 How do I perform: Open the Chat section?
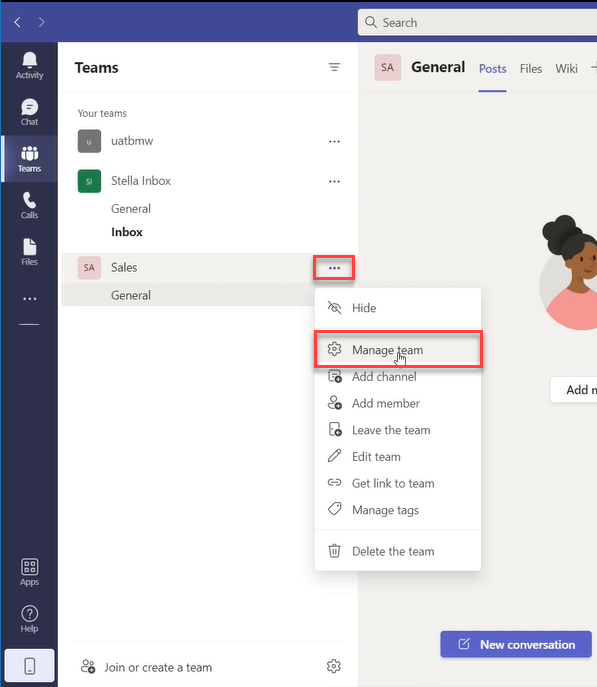(x=29, y=112)
